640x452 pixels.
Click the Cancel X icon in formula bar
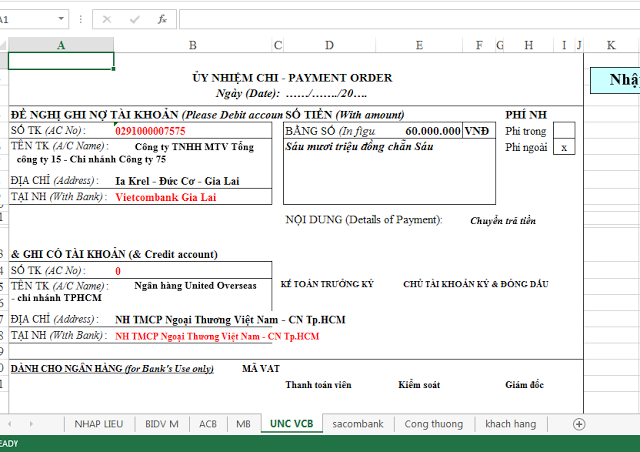107,19
